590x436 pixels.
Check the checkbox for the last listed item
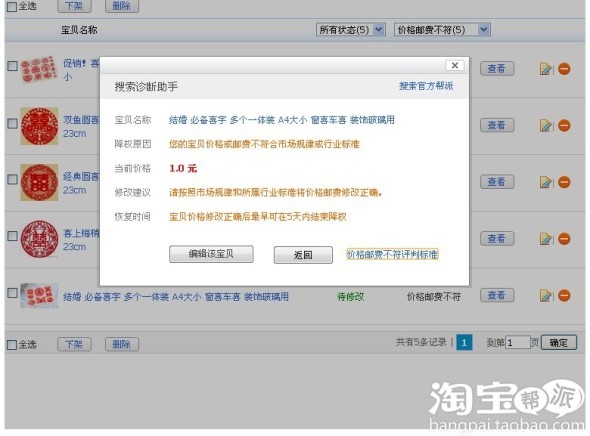(12, 293)
